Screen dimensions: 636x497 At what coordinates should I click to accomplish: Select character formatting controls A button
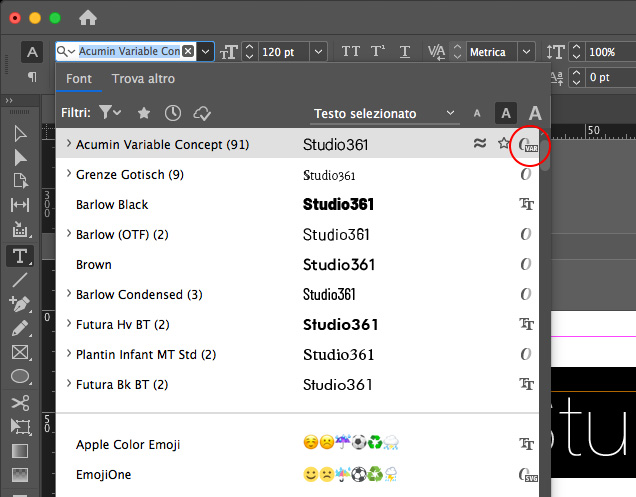coord(32,52)
